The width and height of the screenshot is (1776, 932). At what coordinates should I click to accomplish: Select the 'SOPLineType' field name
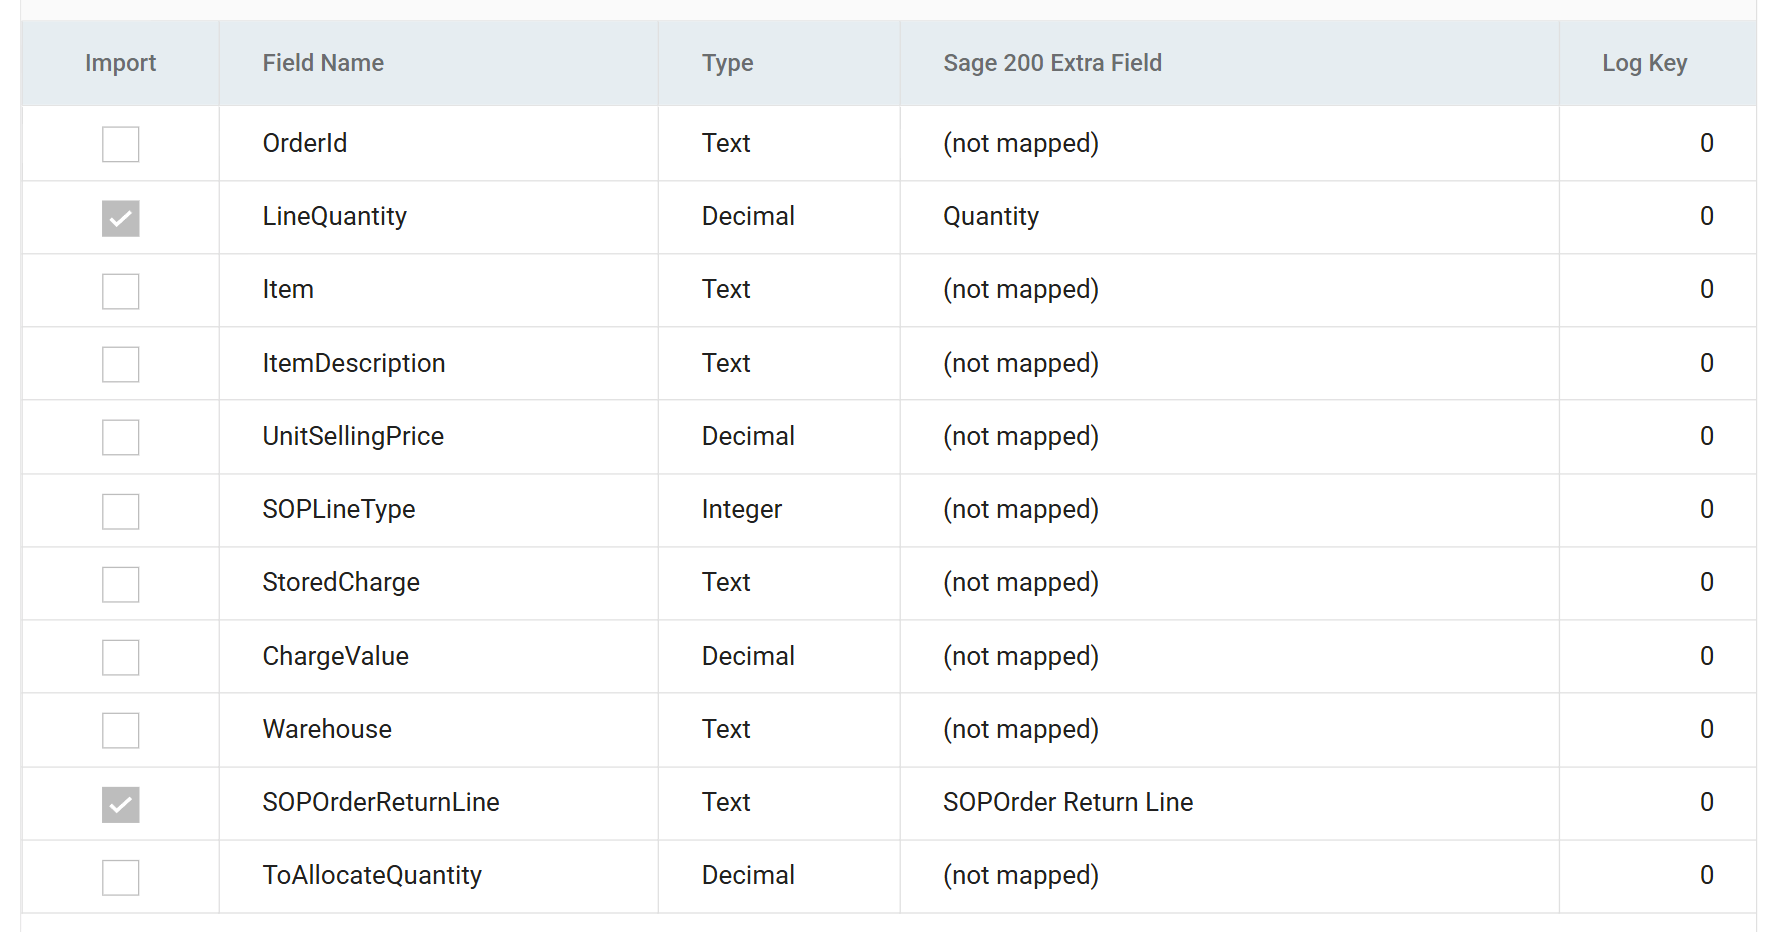339,510
